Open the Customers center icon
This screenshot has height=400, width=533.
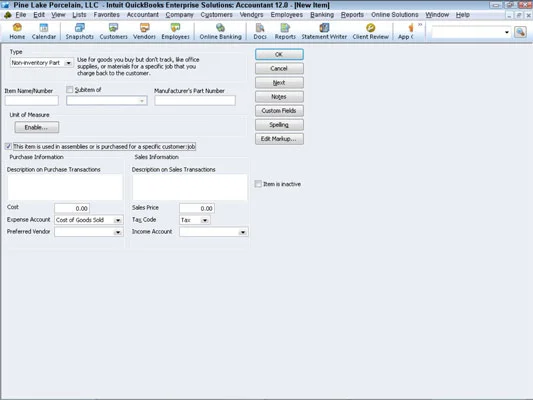(x=114, y=31)
